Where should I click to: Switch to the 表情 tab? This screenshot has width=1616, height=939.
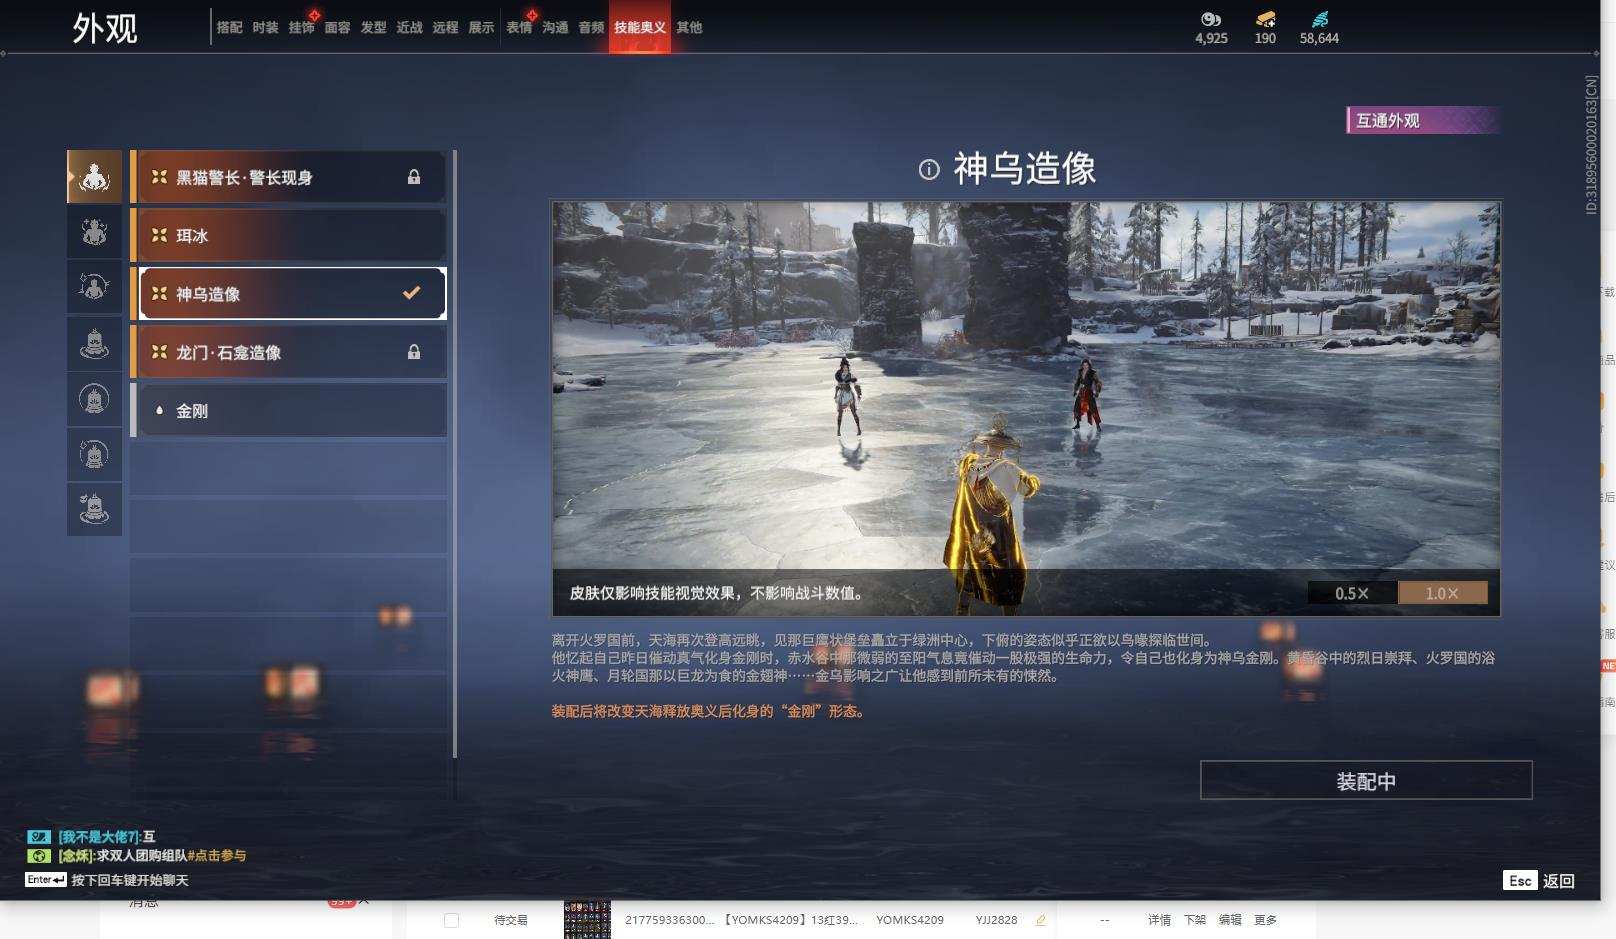pos(519,27)
